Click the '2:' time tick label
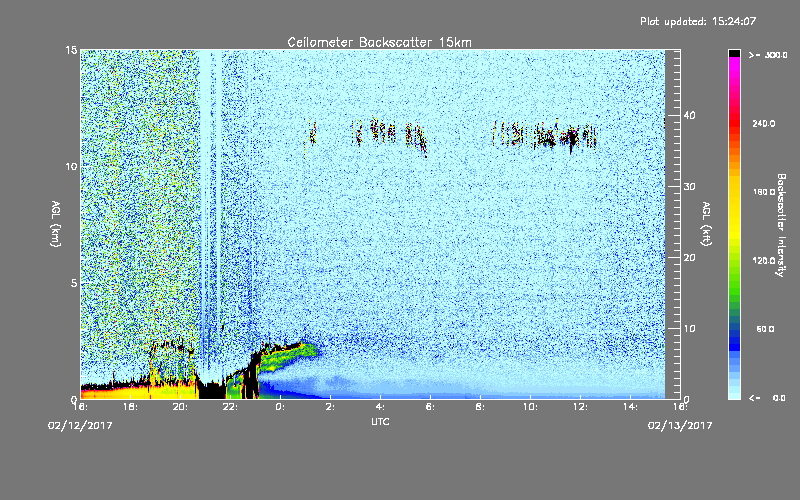 pos(330,407)
